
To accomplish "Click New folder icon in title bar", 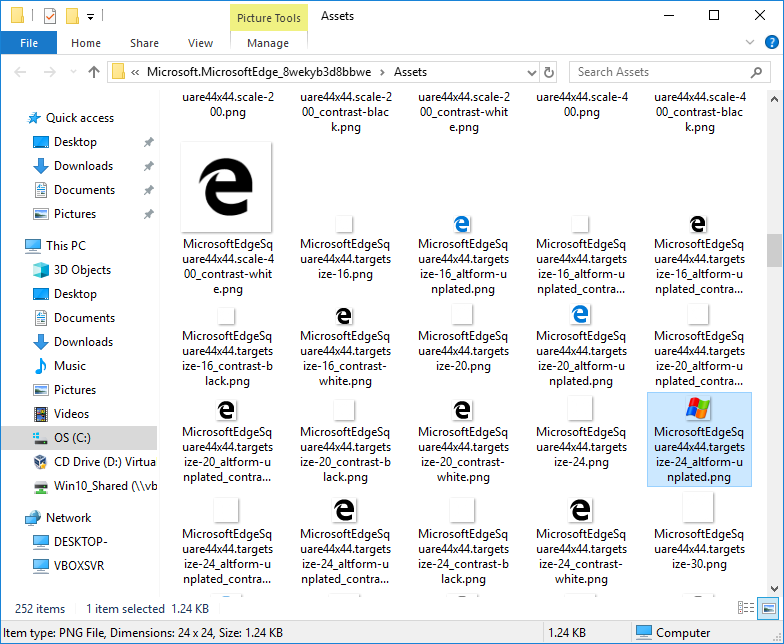I will point(72,16).
